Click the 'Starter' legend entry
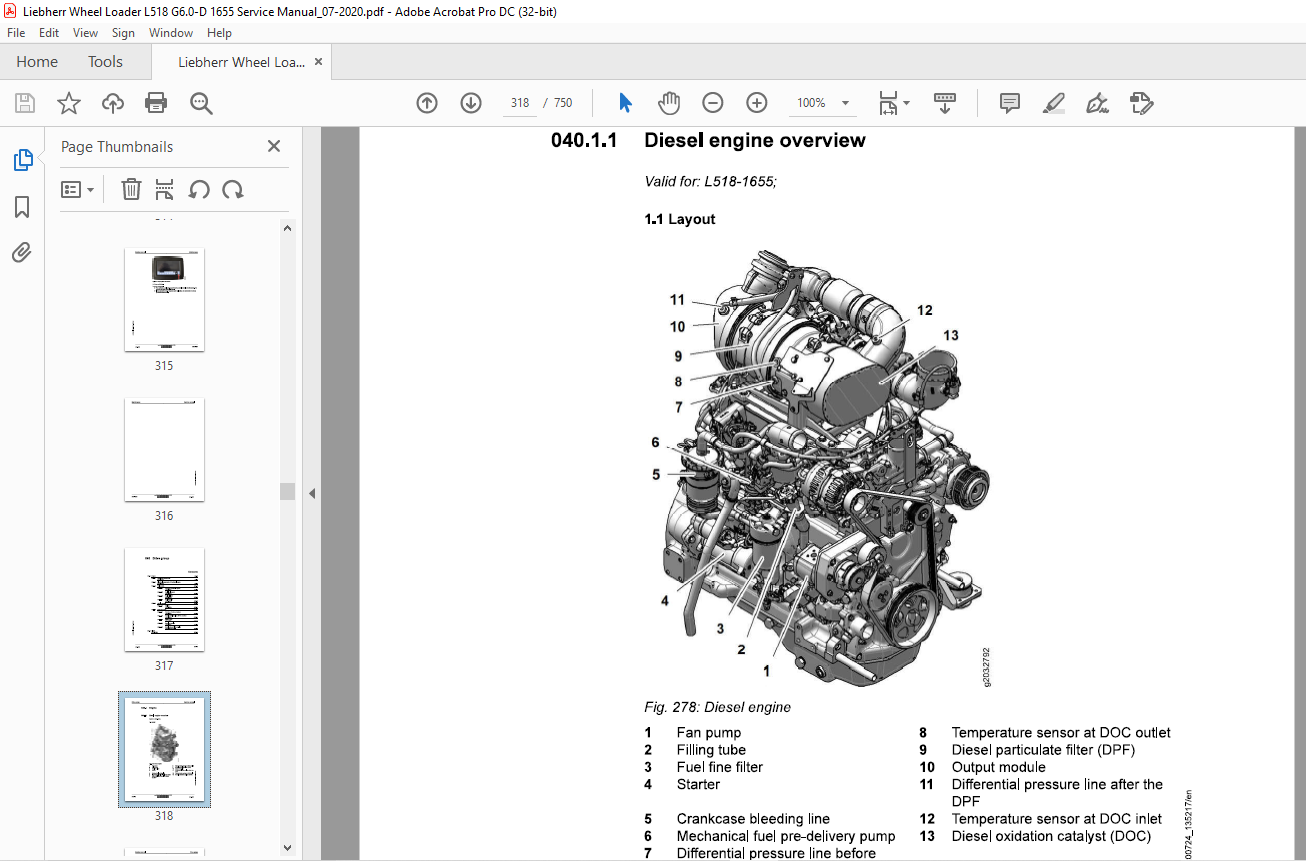1306x861 pixels. tap(698, 784)
